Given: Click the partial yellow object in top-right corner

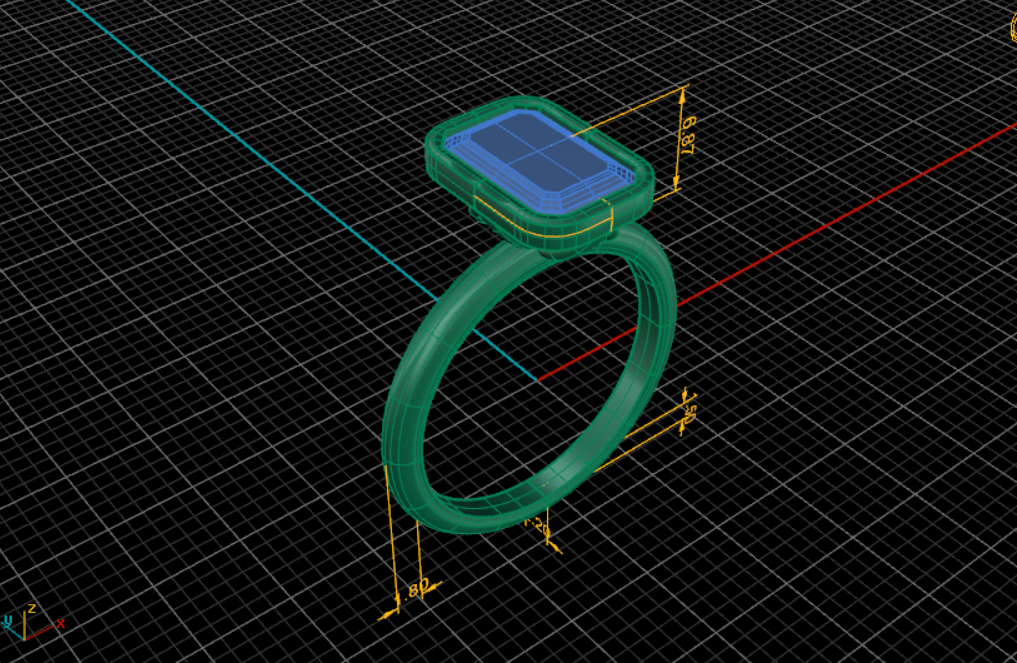Looking at the screenshot, I should [1012, 28].
